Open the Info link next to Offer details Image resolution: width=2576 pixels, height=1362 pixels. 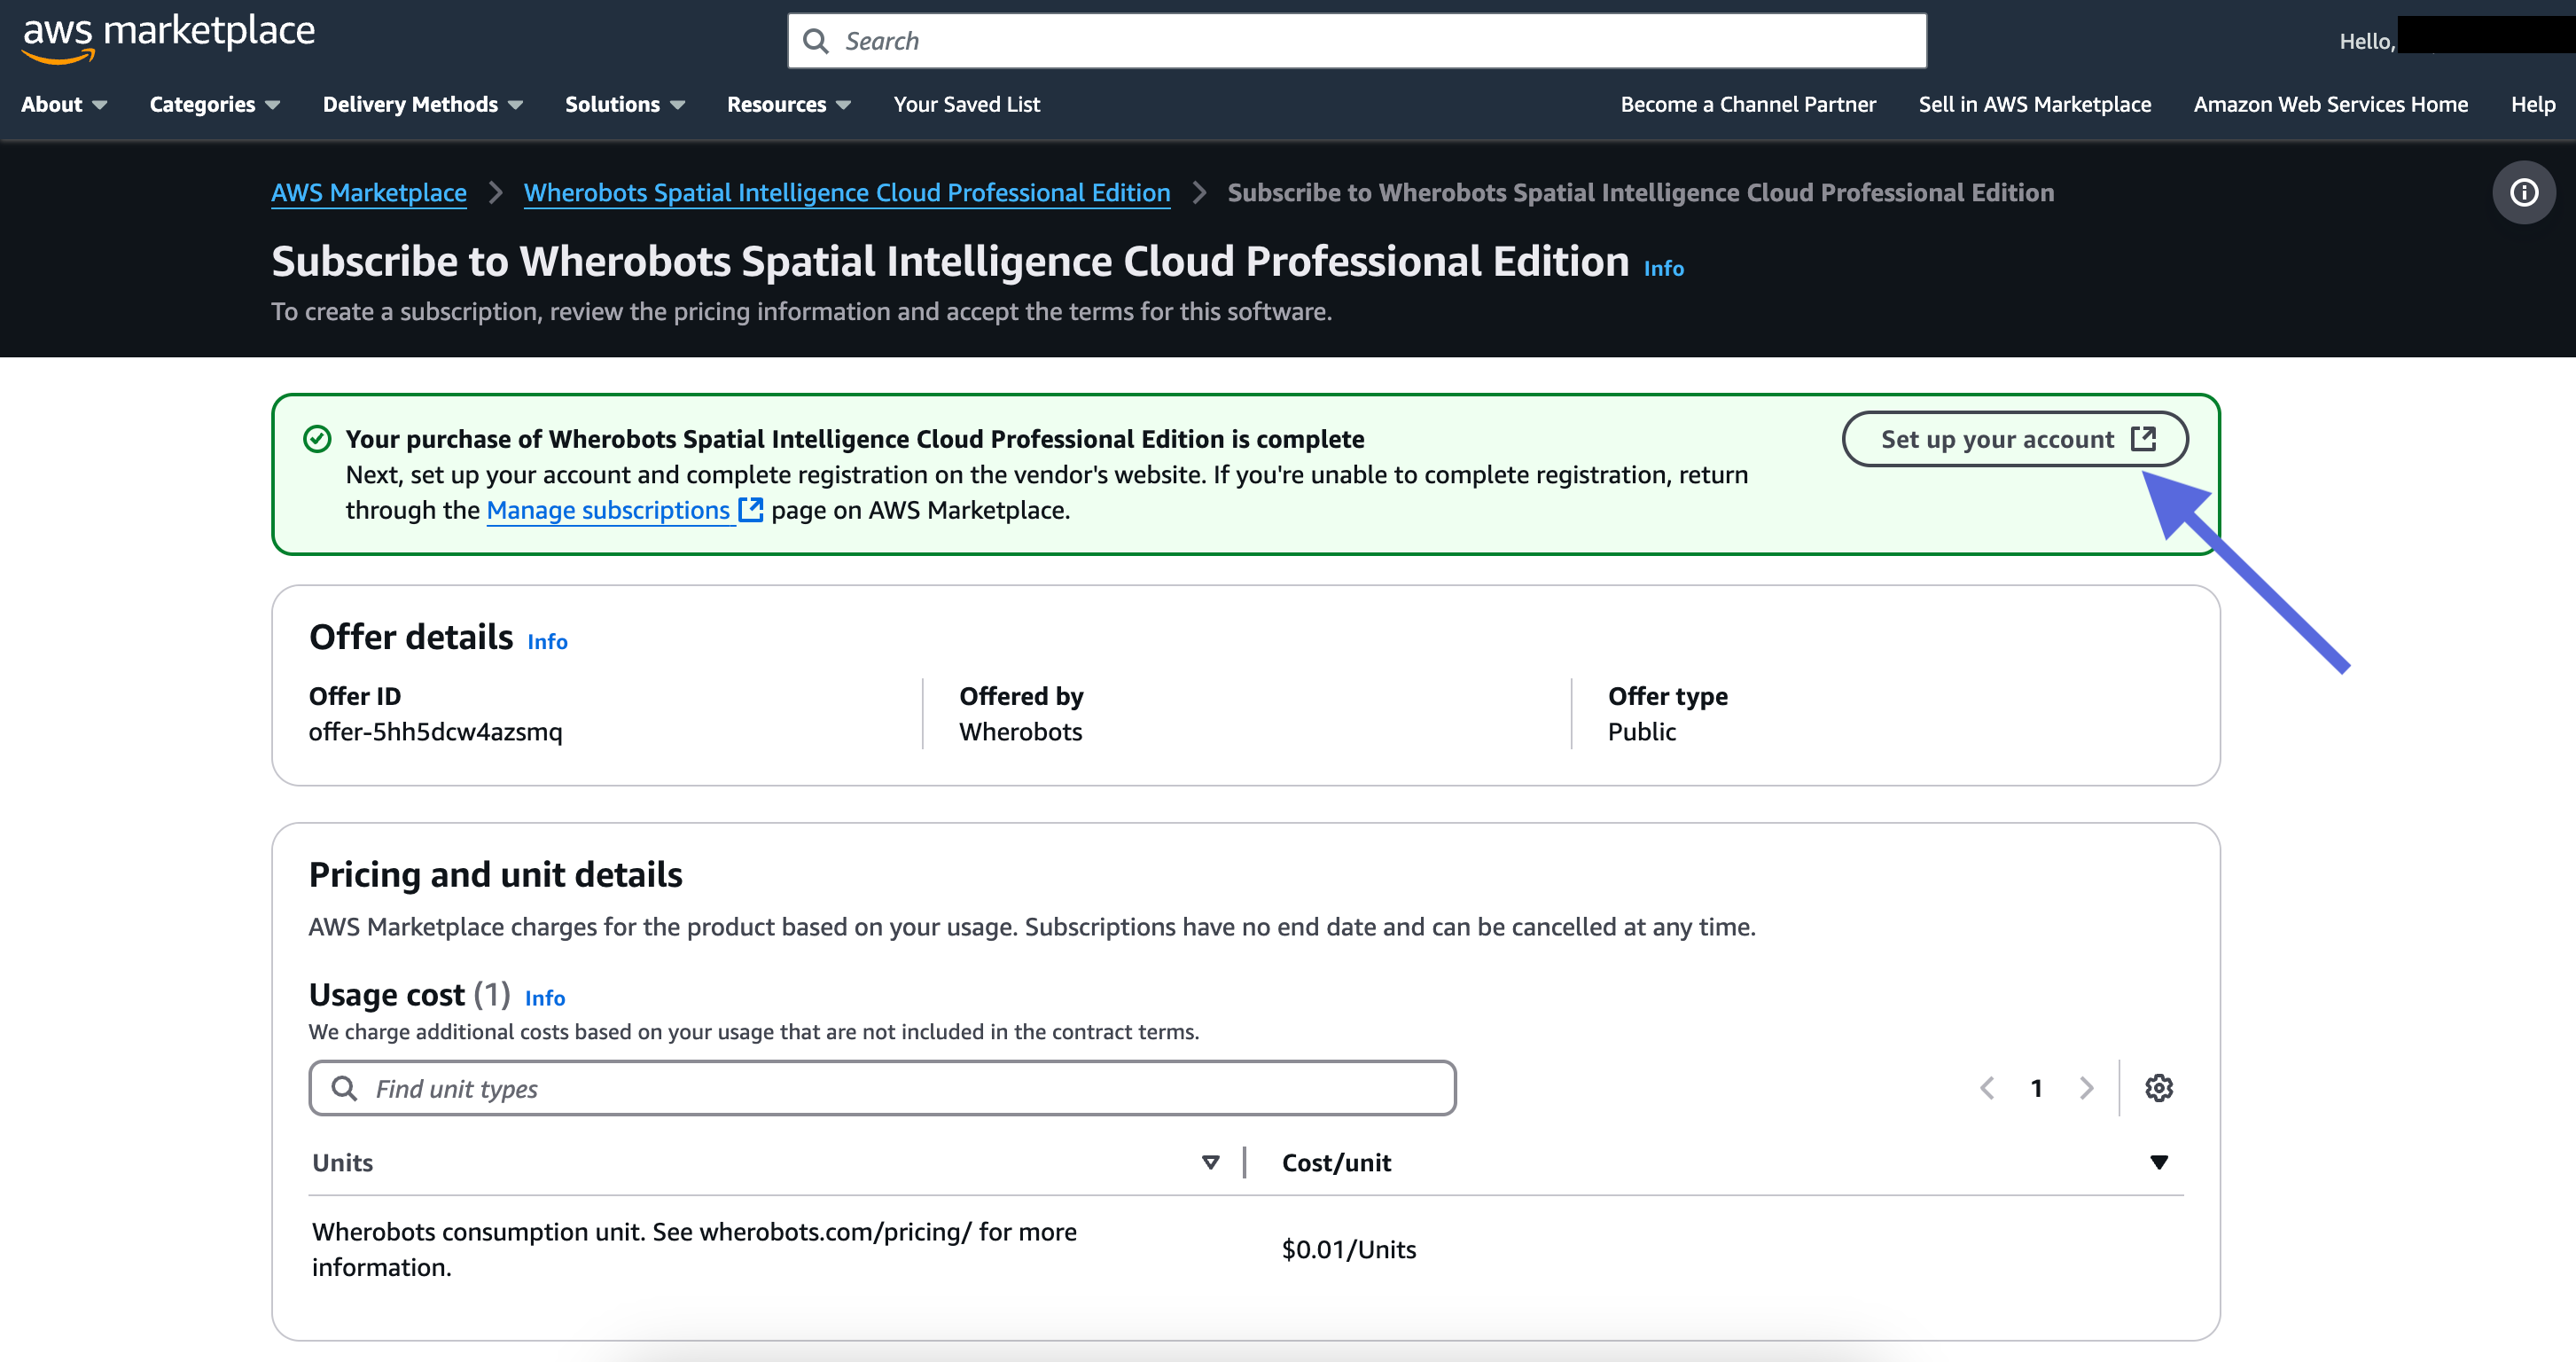point(547,642)
